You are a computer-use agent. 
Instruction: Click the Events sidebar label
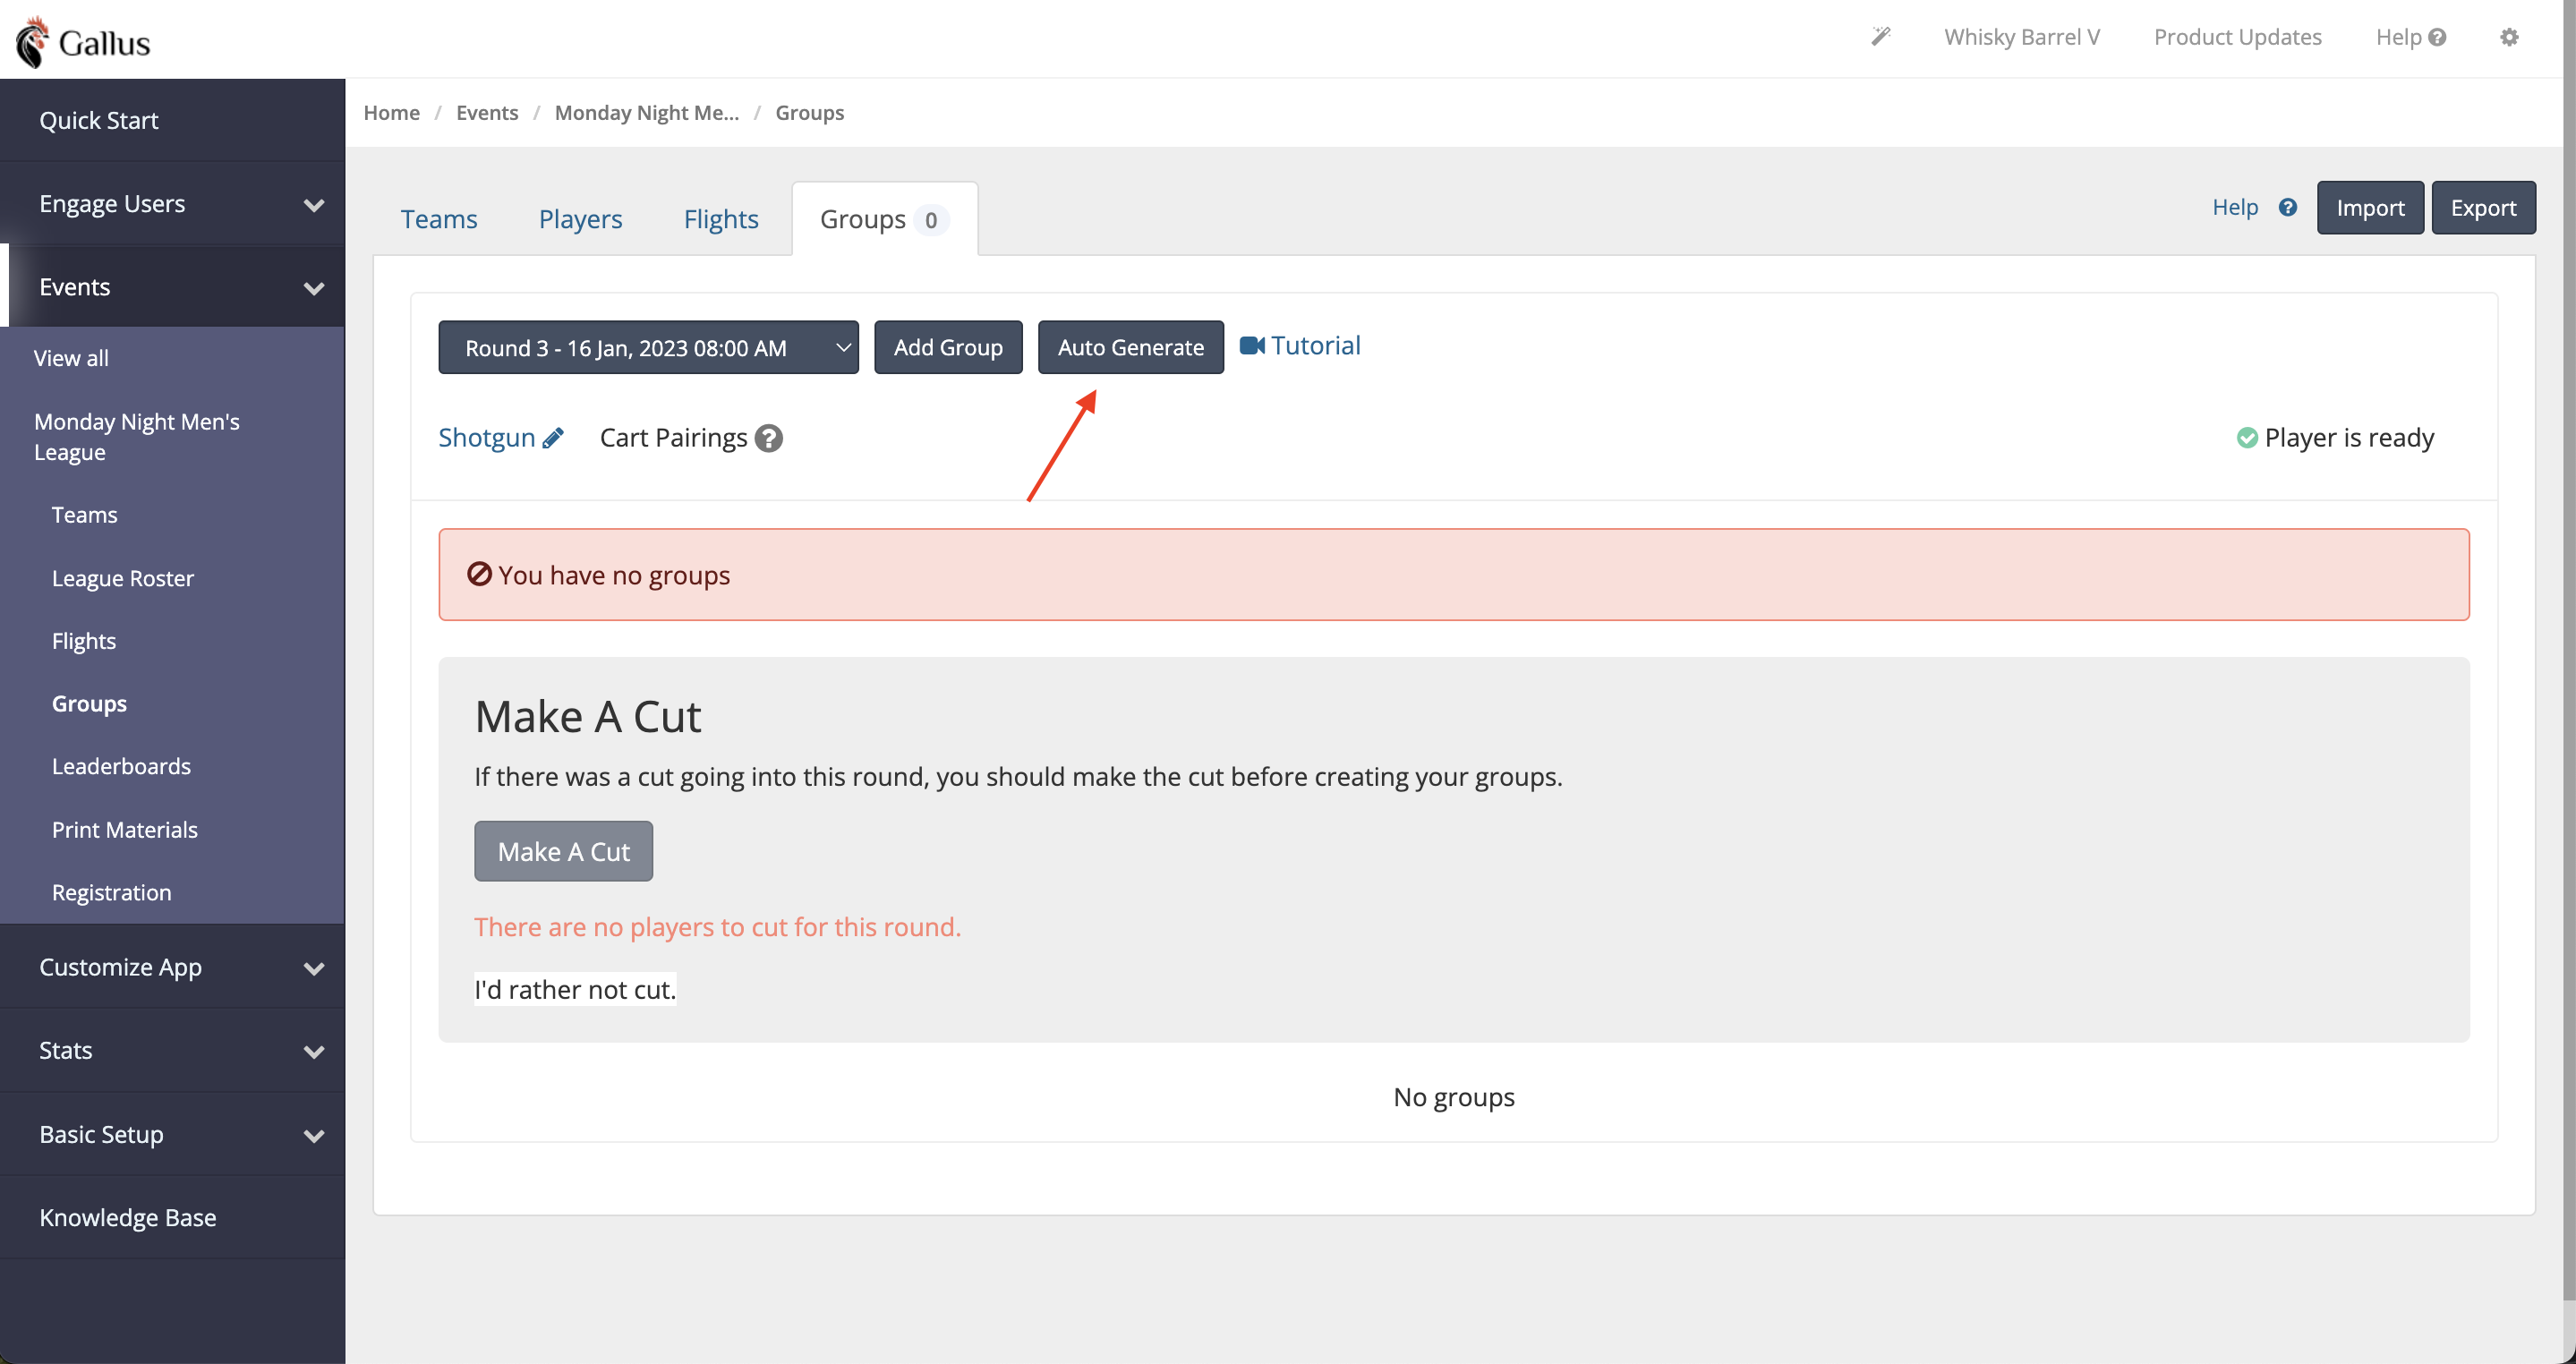pos(74,287)
